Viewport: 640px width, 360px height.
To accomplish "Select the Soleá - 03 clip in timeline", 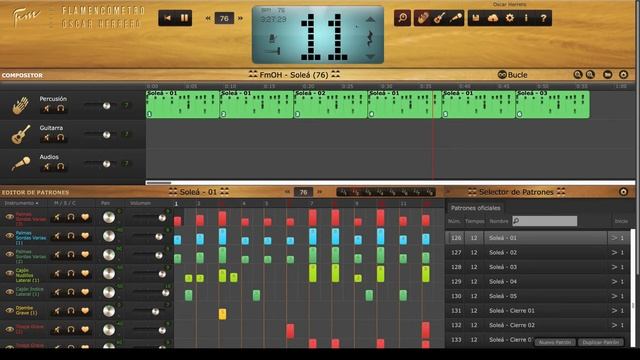I will (x=552, y=104).
